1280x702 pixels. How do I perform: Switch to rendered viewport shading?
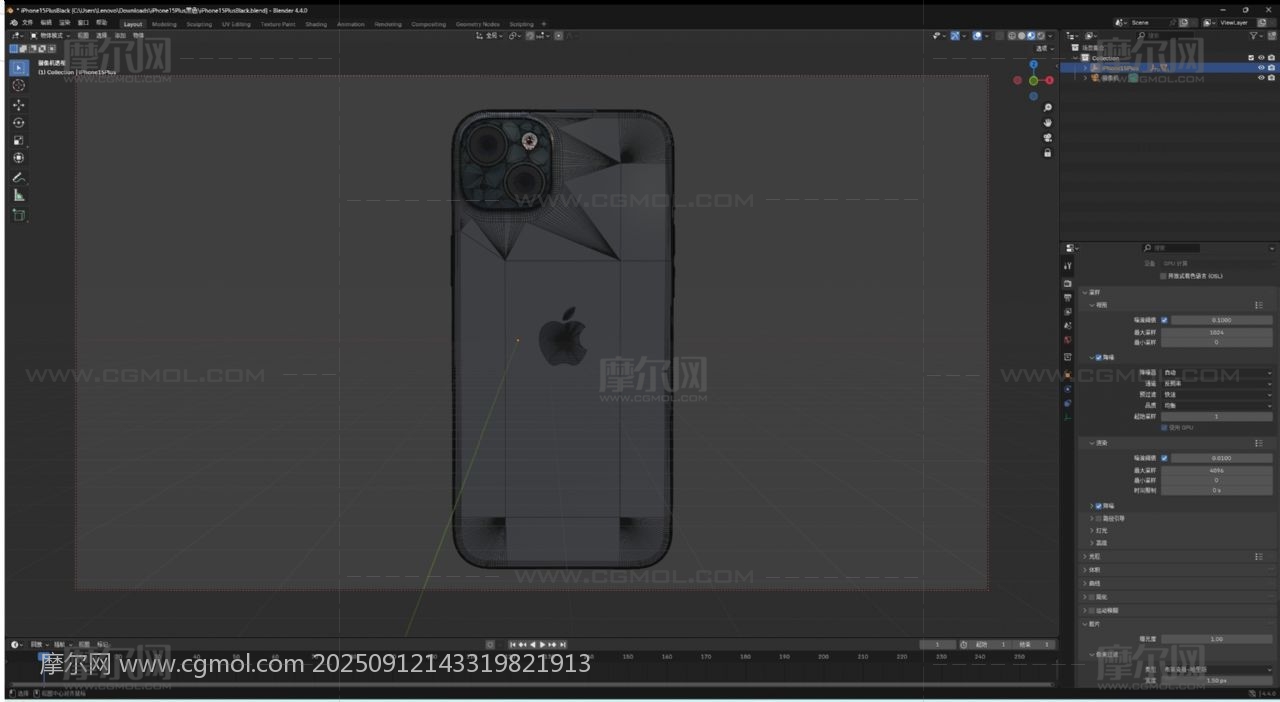[x=1041, y=35]
